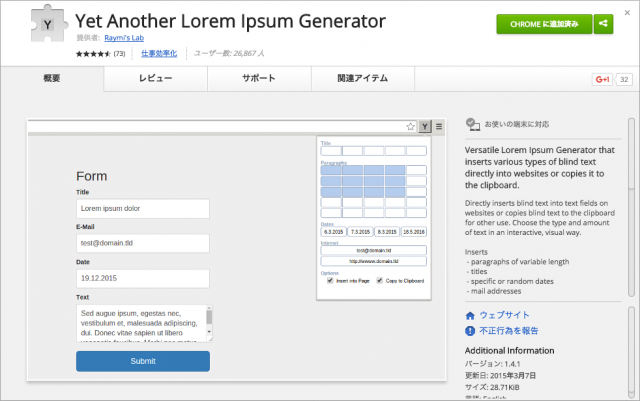
Task: Click the green share icon button
Action: coord(603,25)
